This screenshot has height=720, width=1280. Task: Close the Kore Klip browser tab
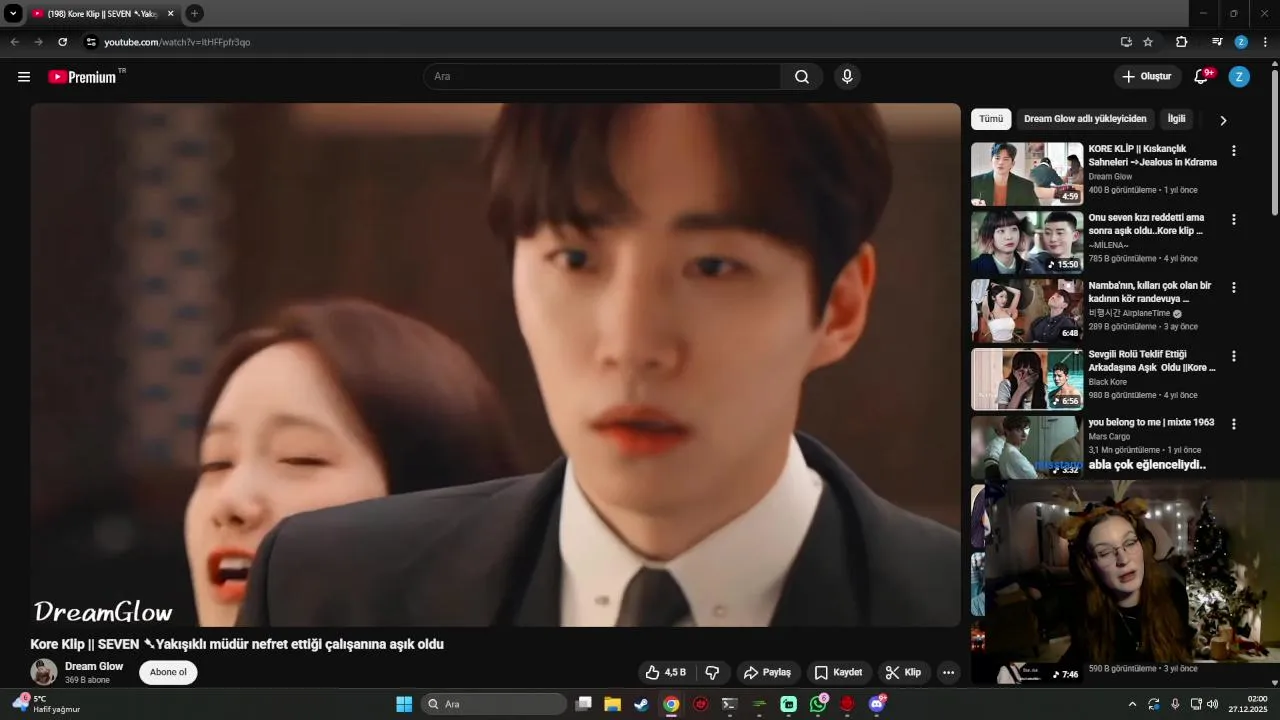coord(170,14)
